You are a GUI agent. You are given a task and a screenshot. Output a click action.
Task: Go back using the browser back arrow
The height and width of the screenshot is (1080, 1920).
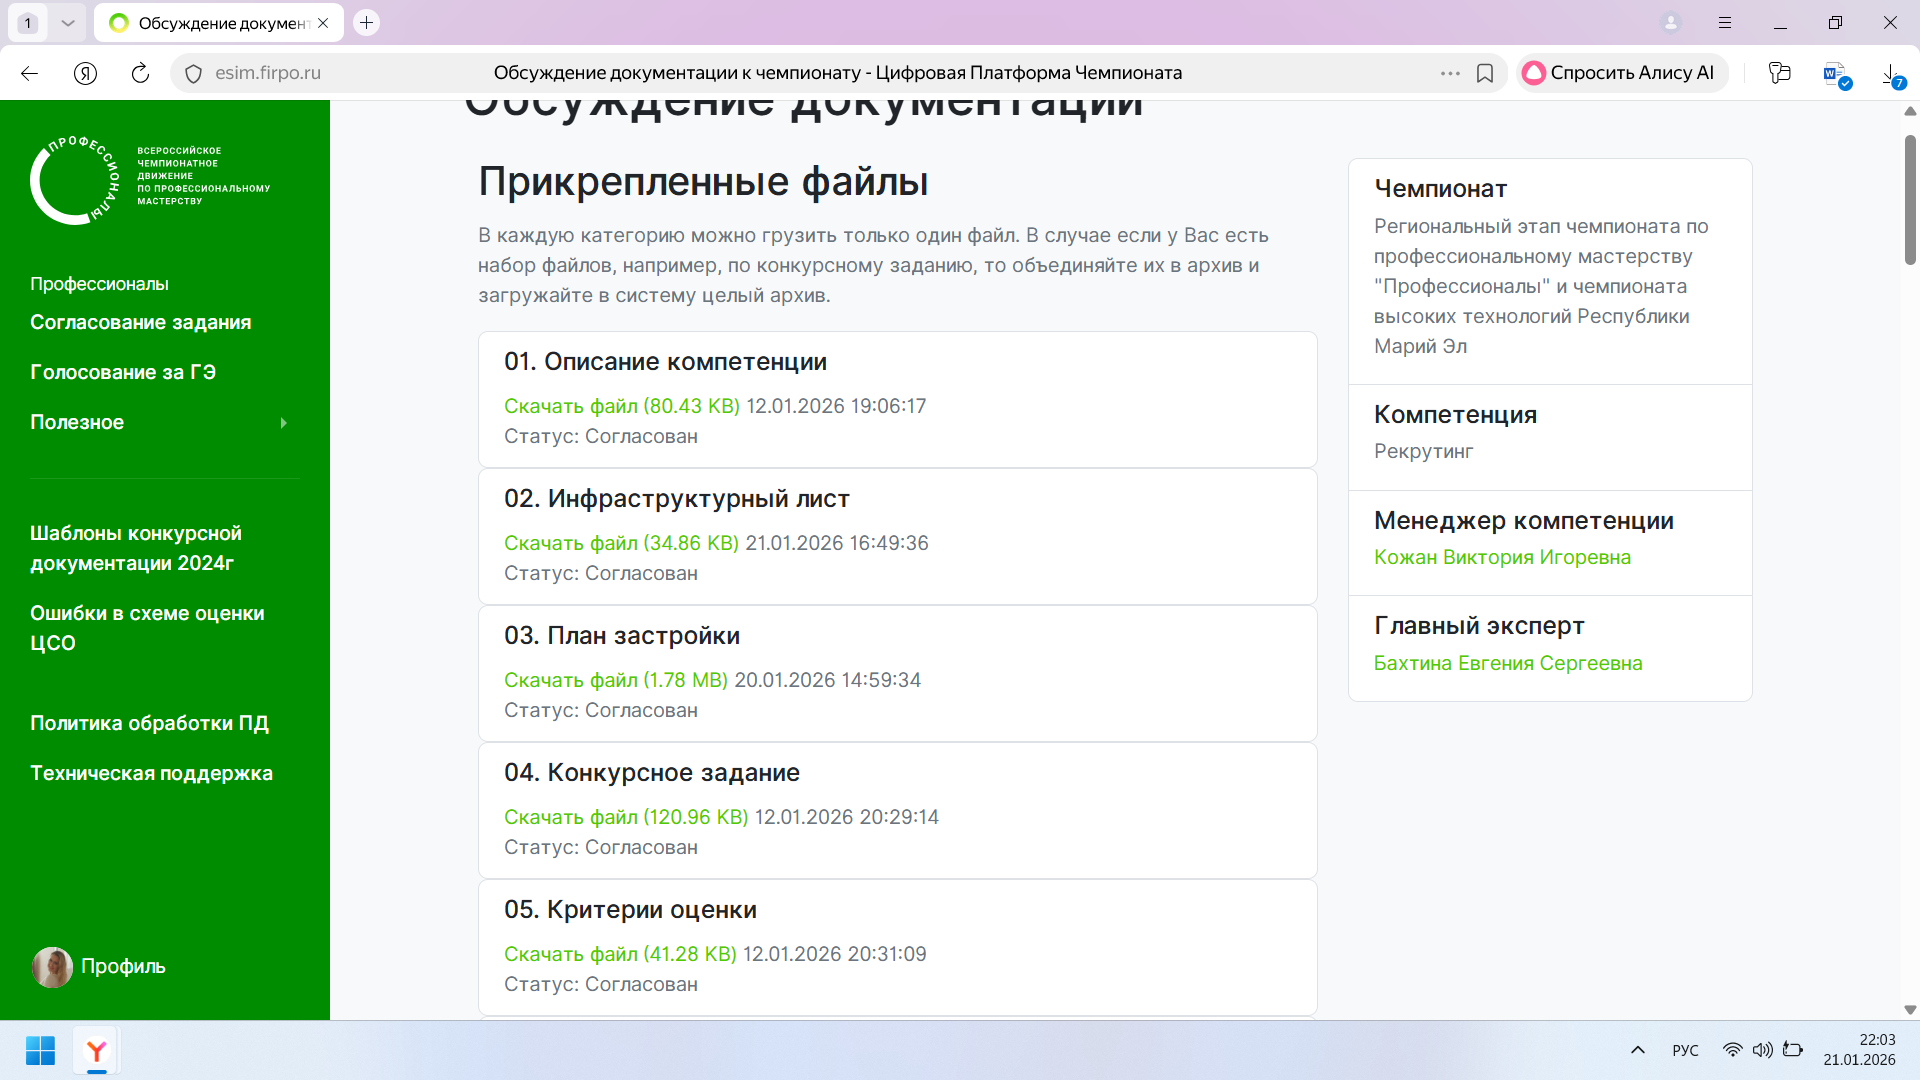tap(29, 73)
